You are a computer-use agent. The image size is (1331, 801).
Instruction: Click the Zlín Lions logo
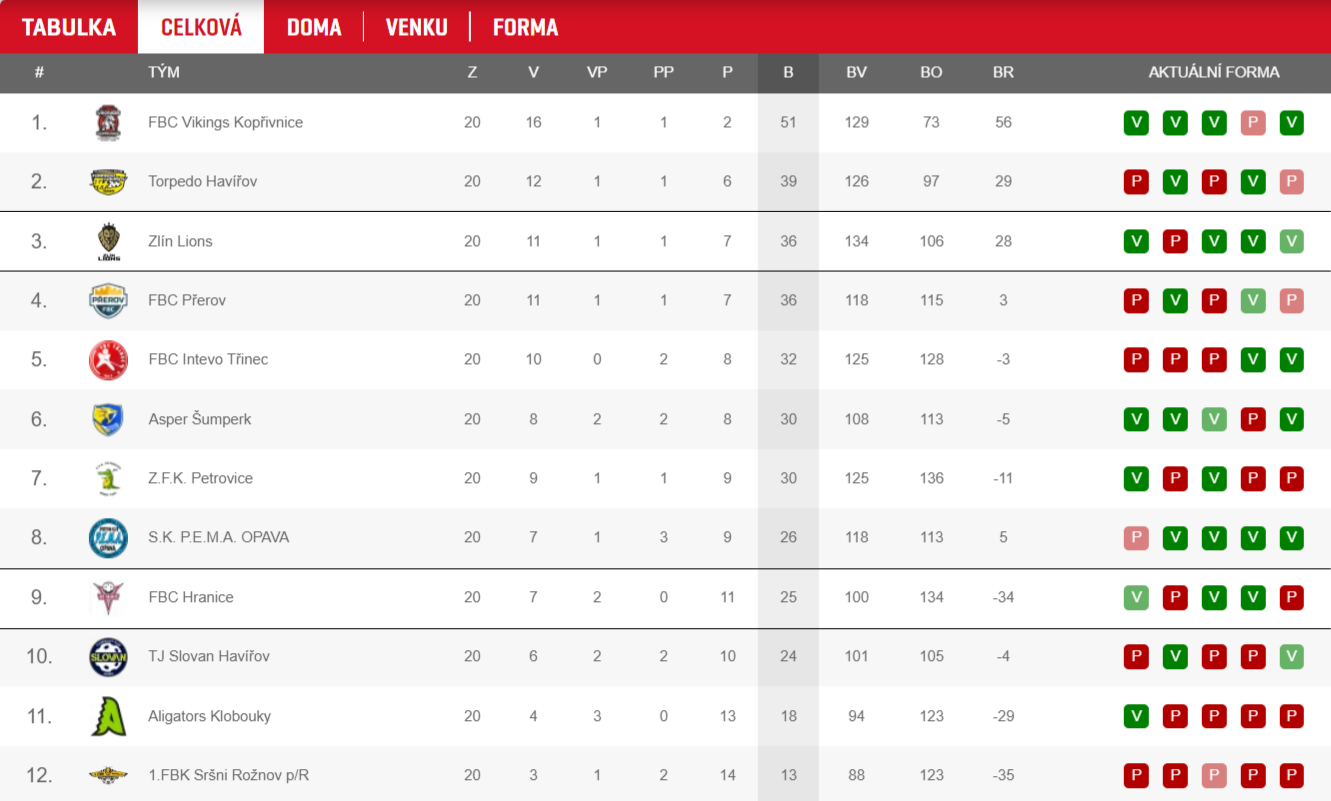pyautogui.click(x=108, y=241)
